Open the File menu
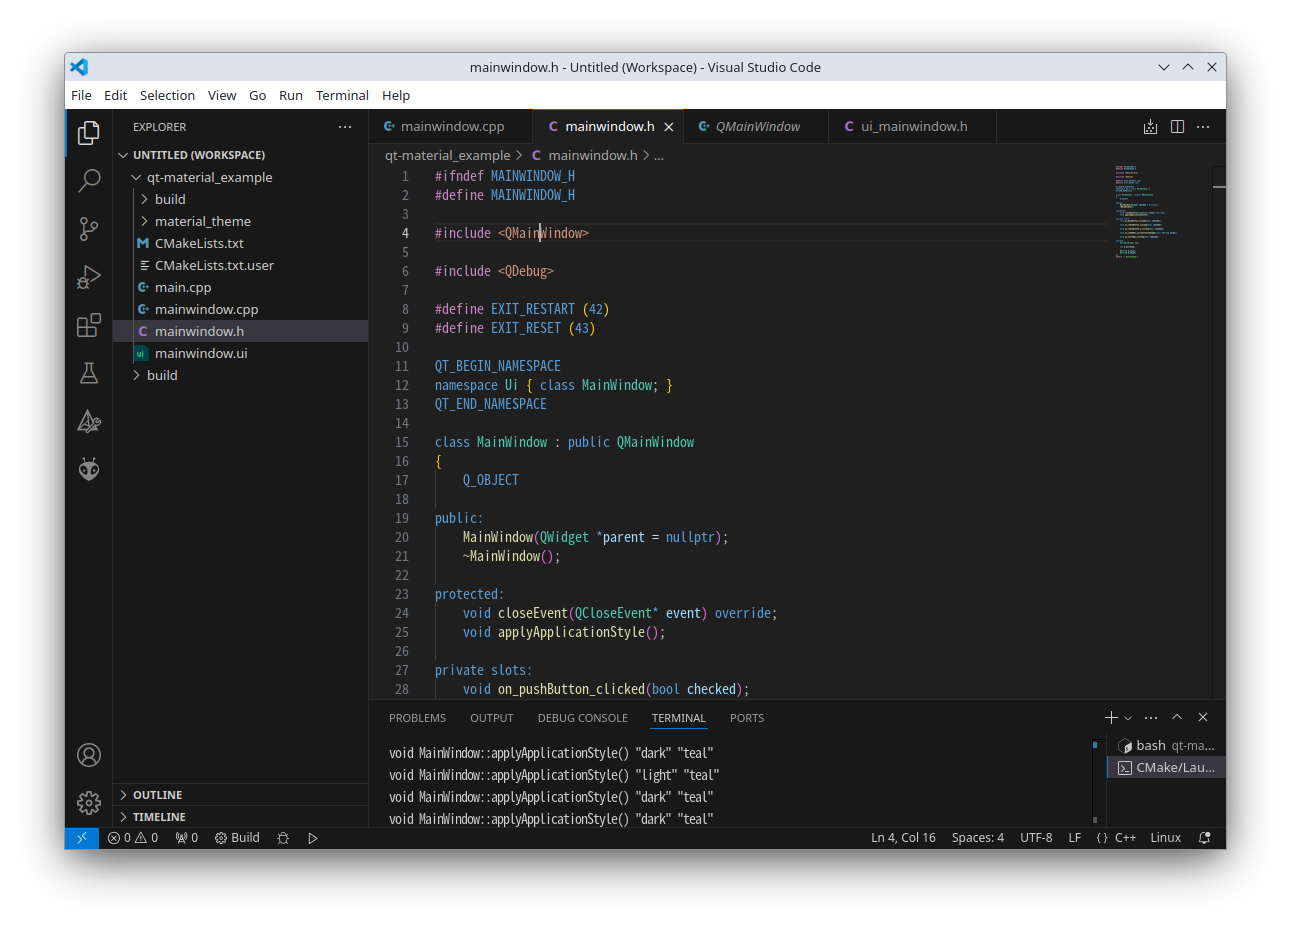Screen dimensions: 1291x926 click(82, 95)
